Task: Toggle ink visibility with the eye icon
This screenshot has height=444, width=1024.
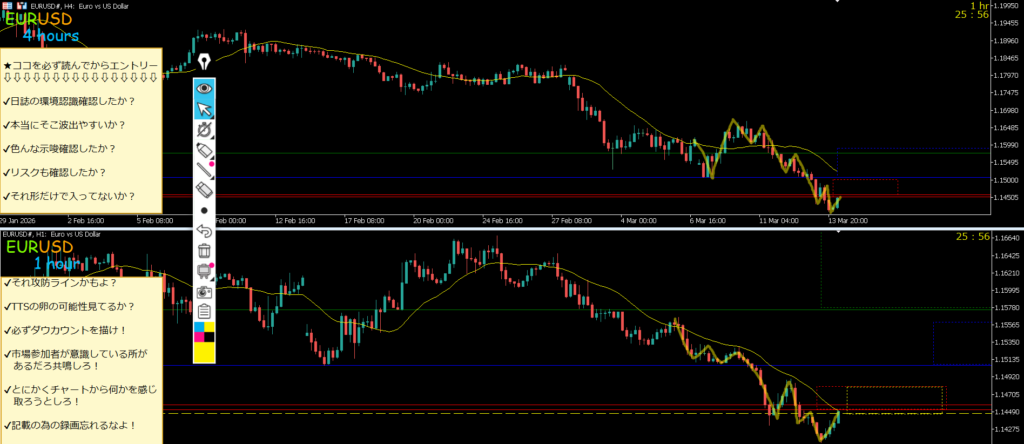Action: coord(205,88)
